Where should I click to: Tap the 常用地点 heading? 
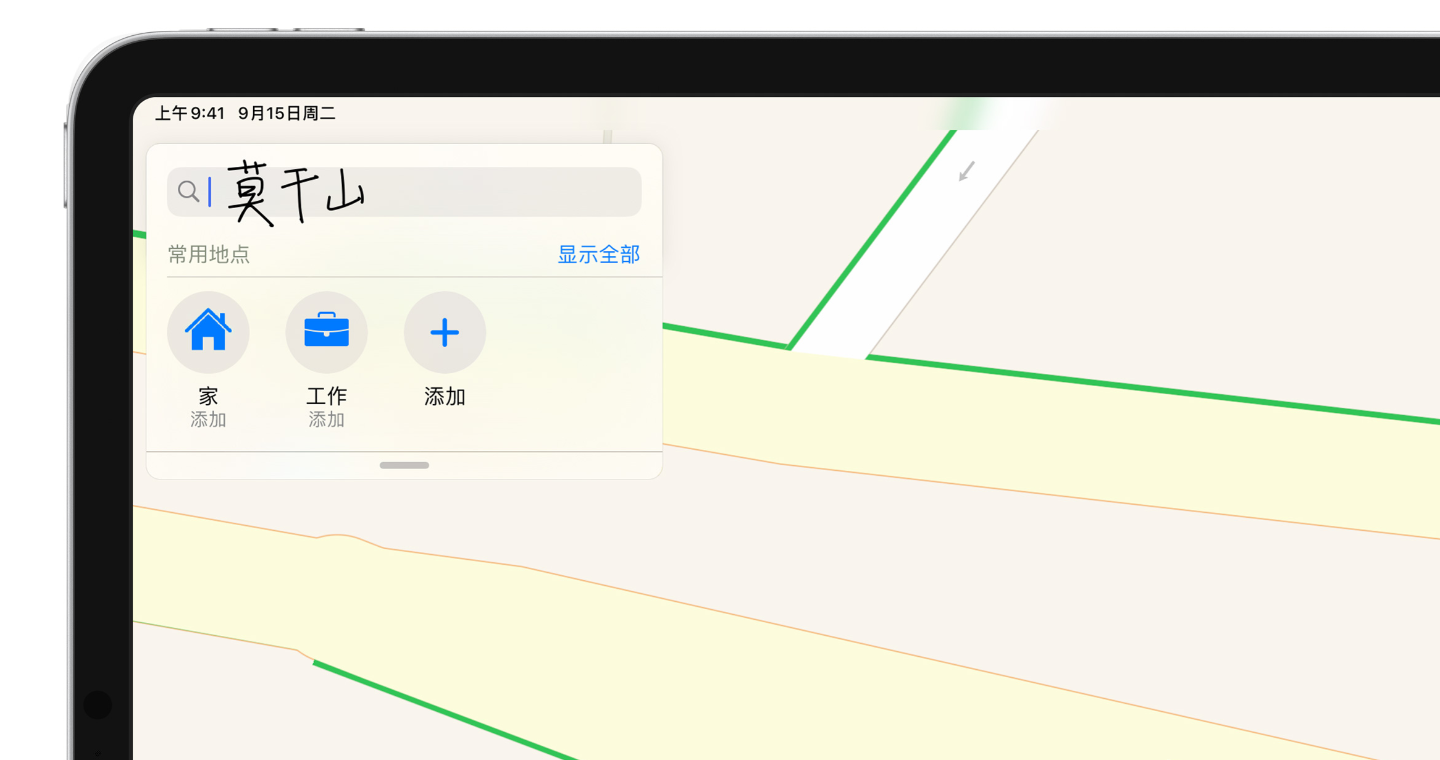208,255
